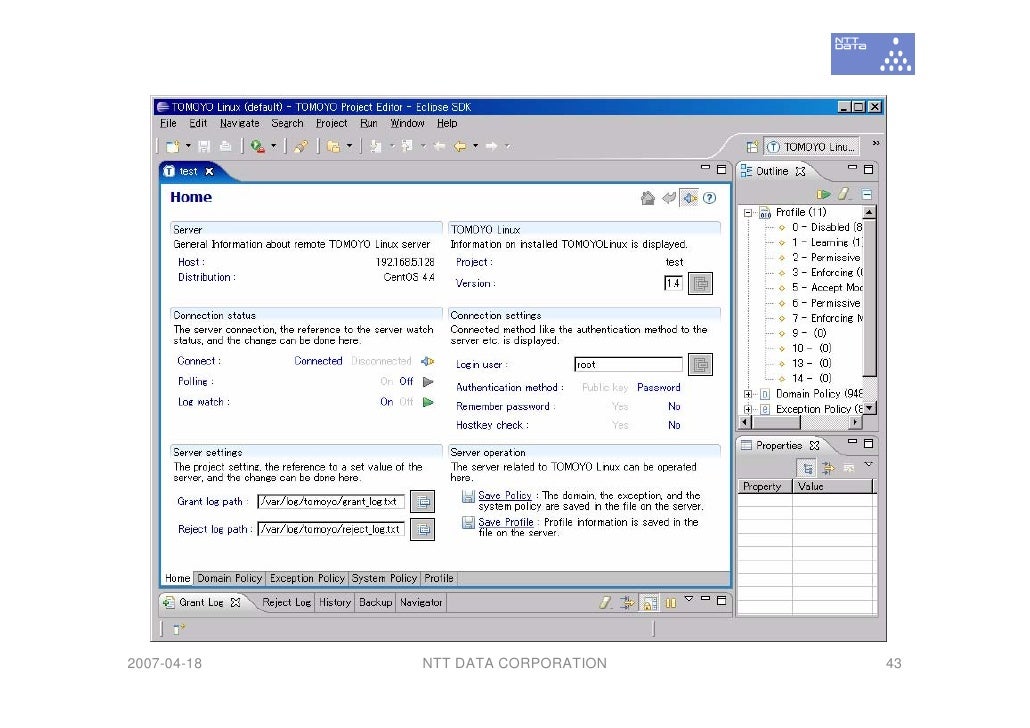This screenshot has height=728, width=1030.
Task: Turn Log watch On
Action: tap(386, 402)
